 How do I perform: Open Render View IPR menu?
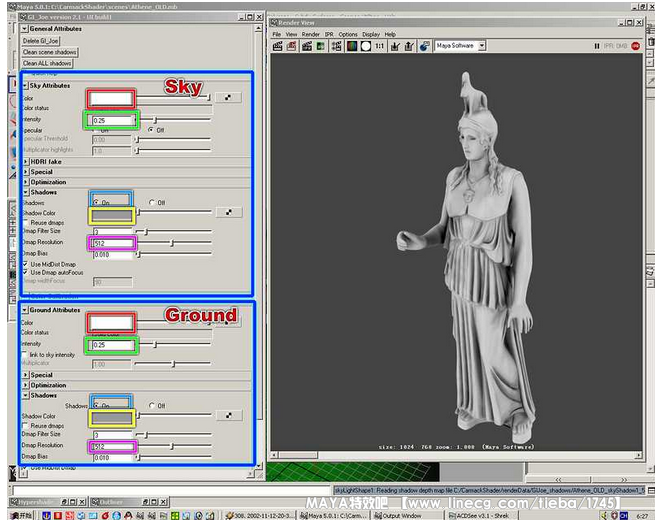(x=329, y=34)
